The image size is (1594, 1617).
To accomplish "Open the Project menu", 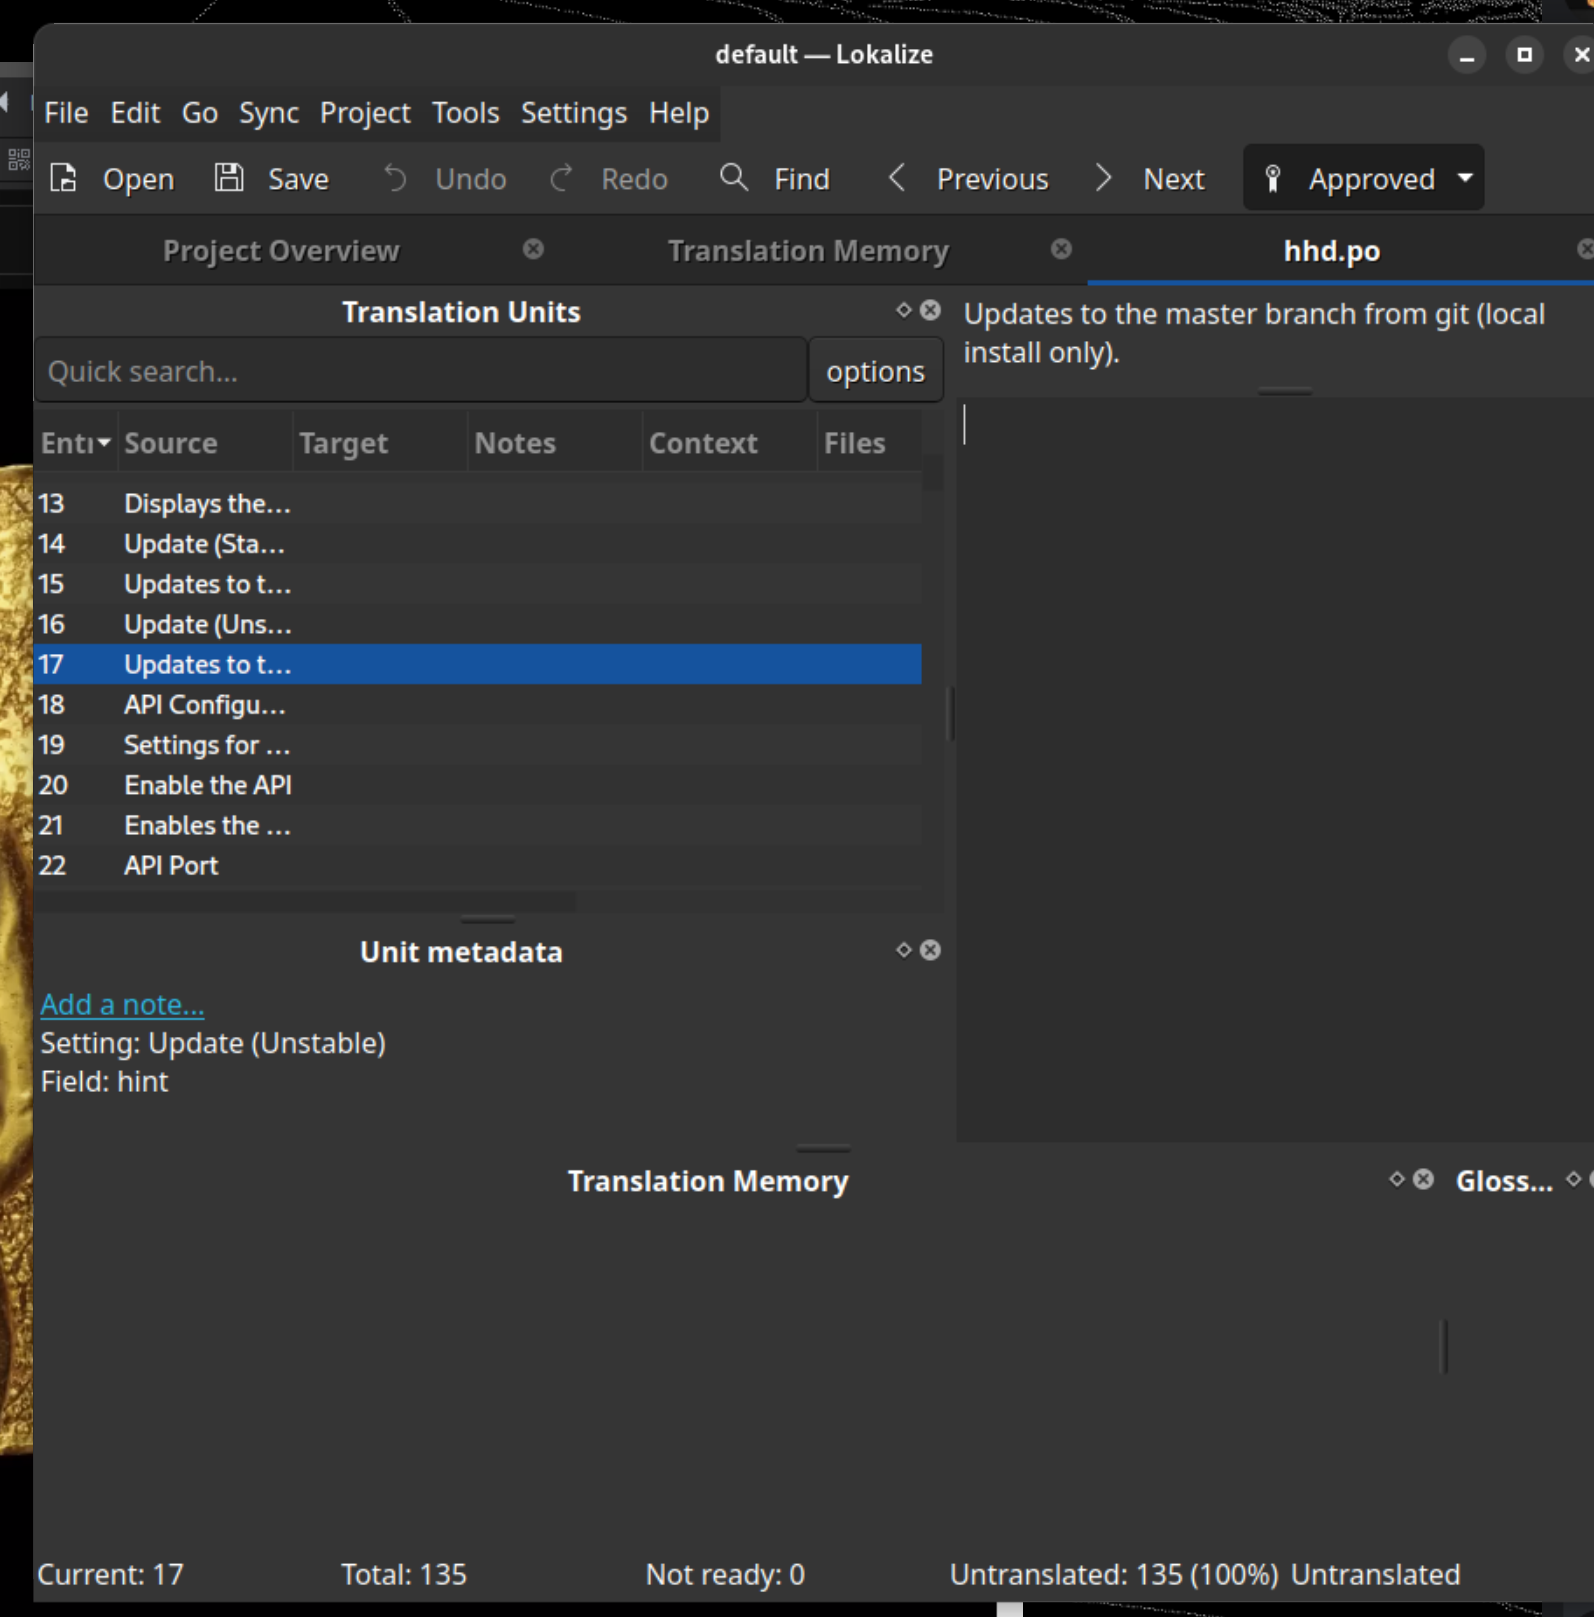I will click(x=365, y=113).
